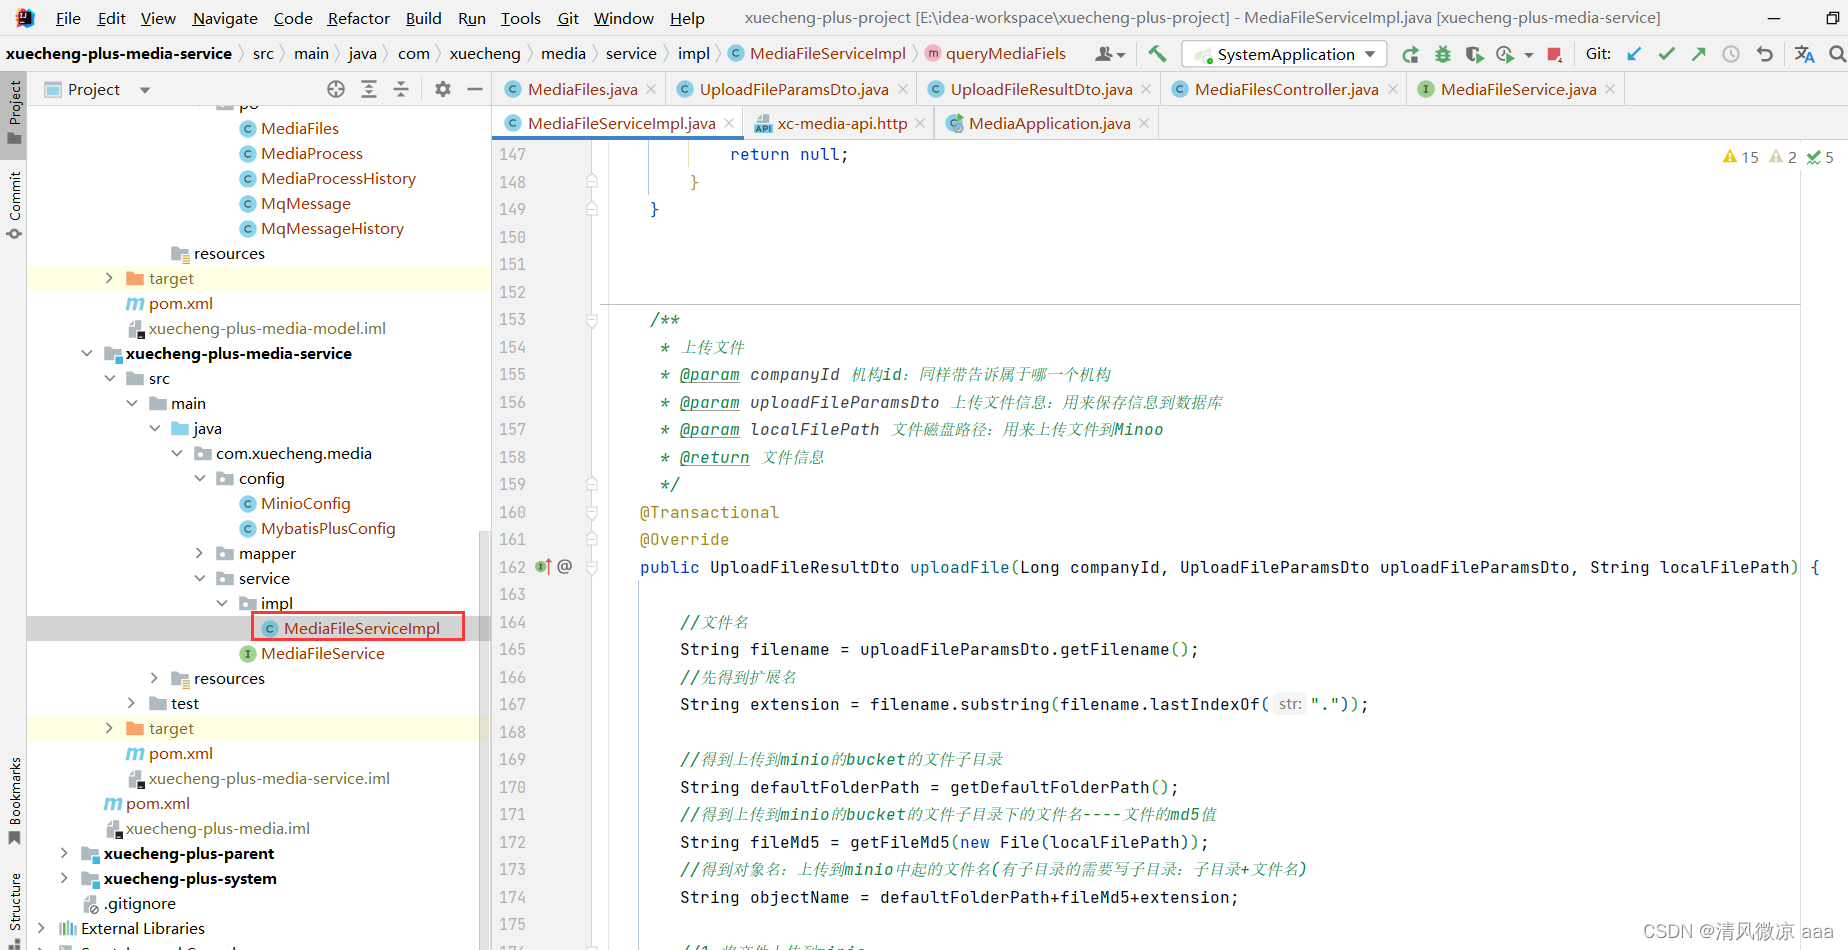
Task: Stop the running application red square
Action: [1554, 54]
